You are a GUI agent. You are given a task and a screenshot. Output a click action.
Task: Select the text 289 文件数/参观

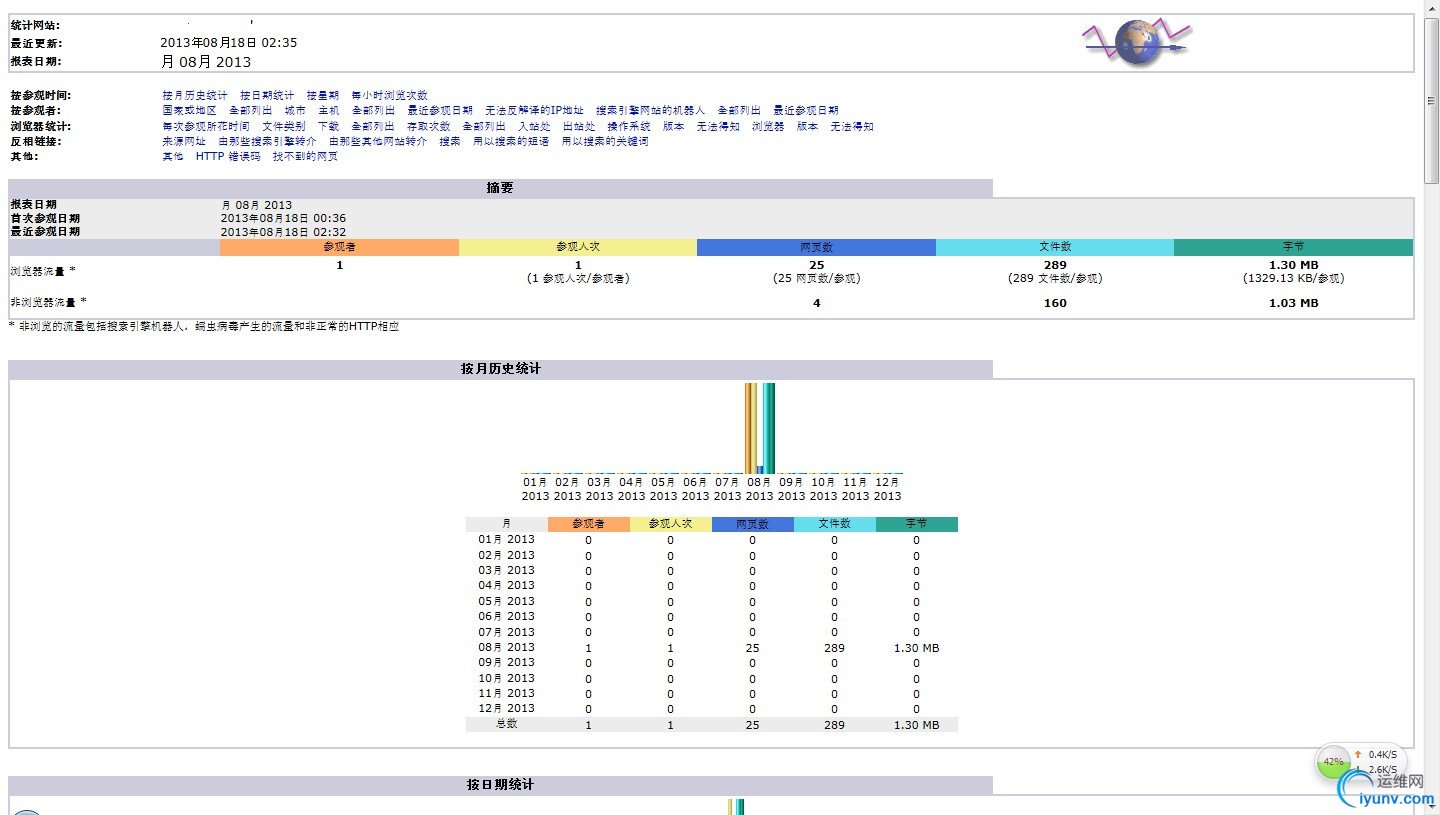point(1055,279)
